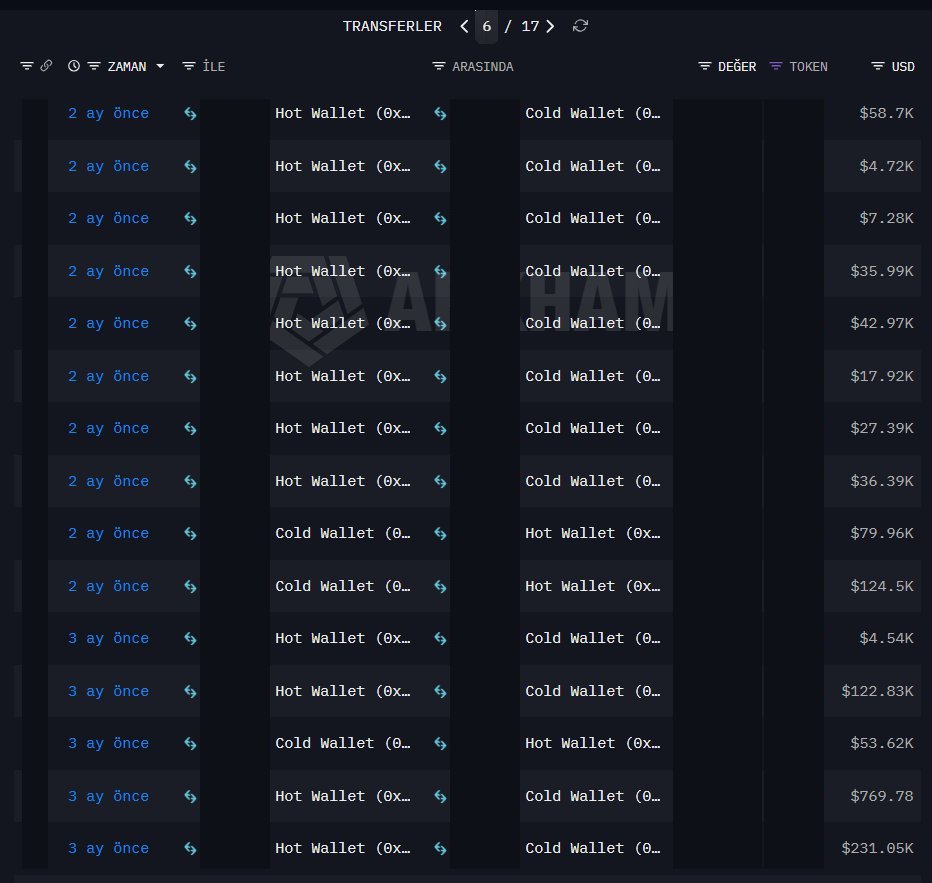This screenshot has height=883, width=932.
Task: Open transaction icon in $4.72K row
Action: tap(190, 166)
